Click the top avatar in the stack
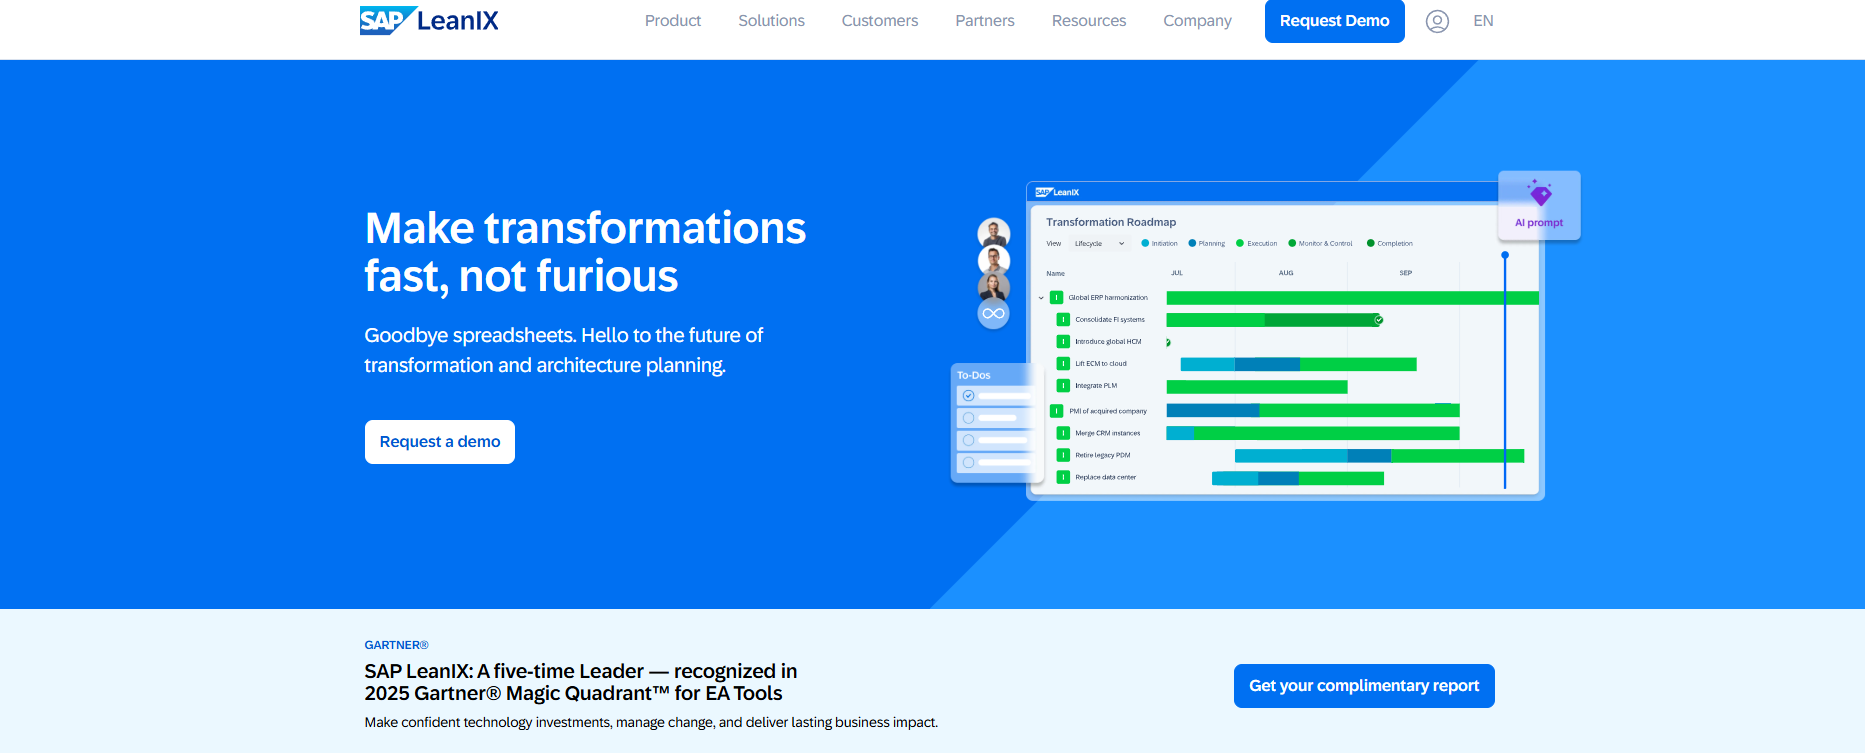The image size is (1865, 753). coord(994,233)
